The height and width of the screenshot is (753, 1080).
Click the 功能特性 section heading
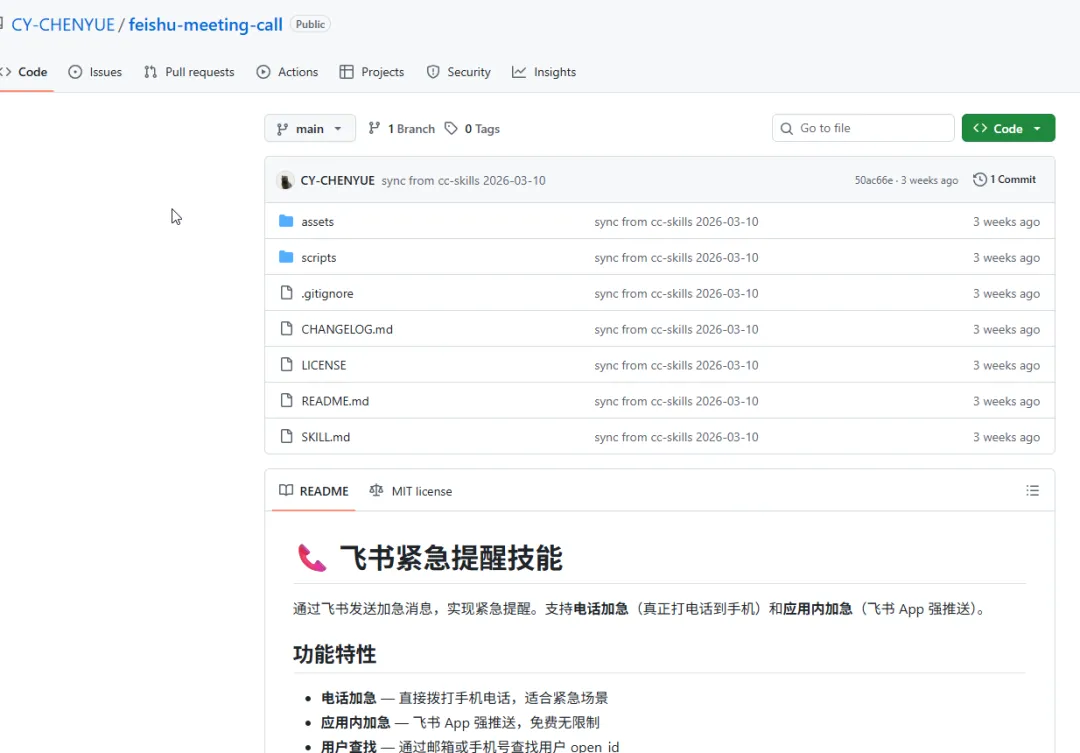point(335,654)
